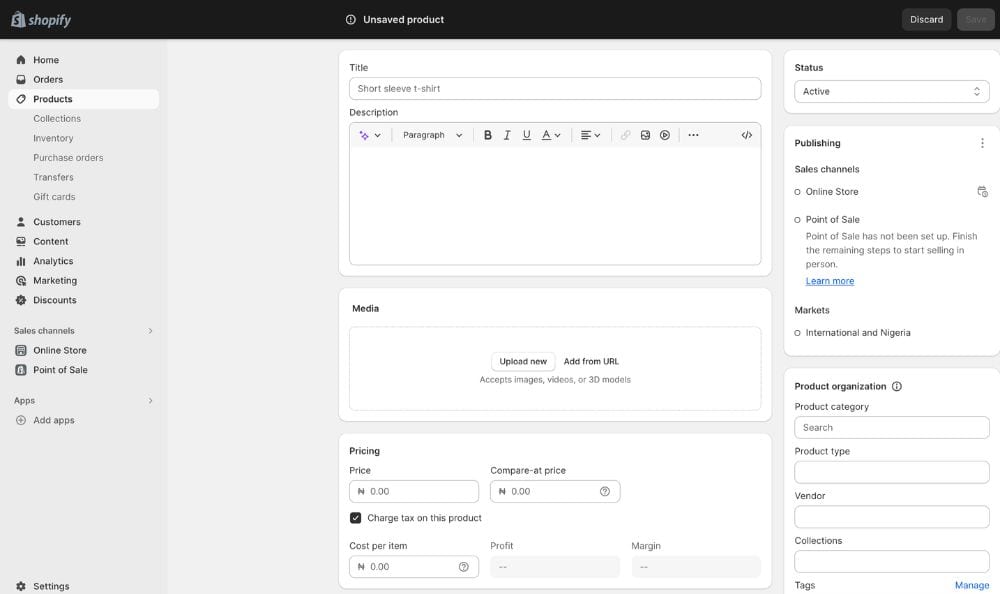
Task: Click the insert image icon
Action: [x=645, y=135]
